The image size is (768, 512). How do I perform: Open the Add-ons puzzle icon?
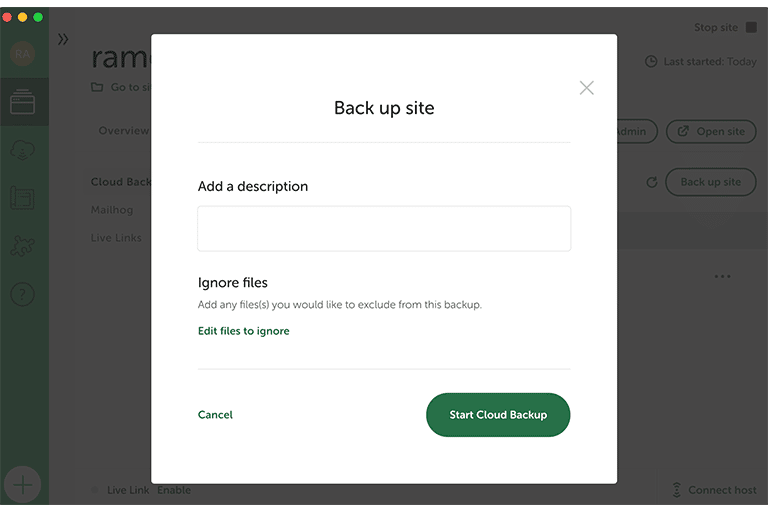23,246
